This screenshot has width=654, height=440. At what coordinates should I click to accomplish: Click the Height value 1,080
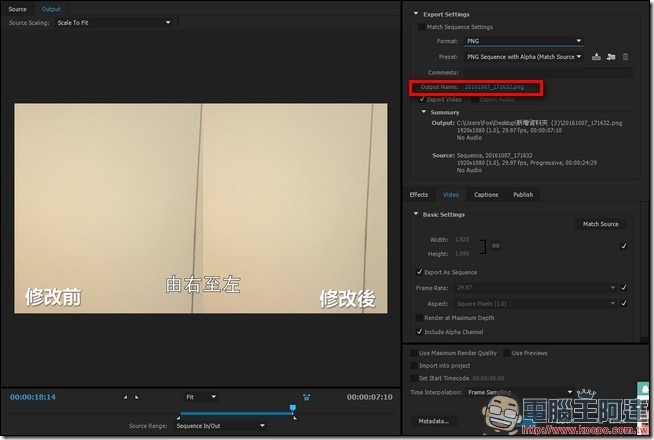click(462, 254)
